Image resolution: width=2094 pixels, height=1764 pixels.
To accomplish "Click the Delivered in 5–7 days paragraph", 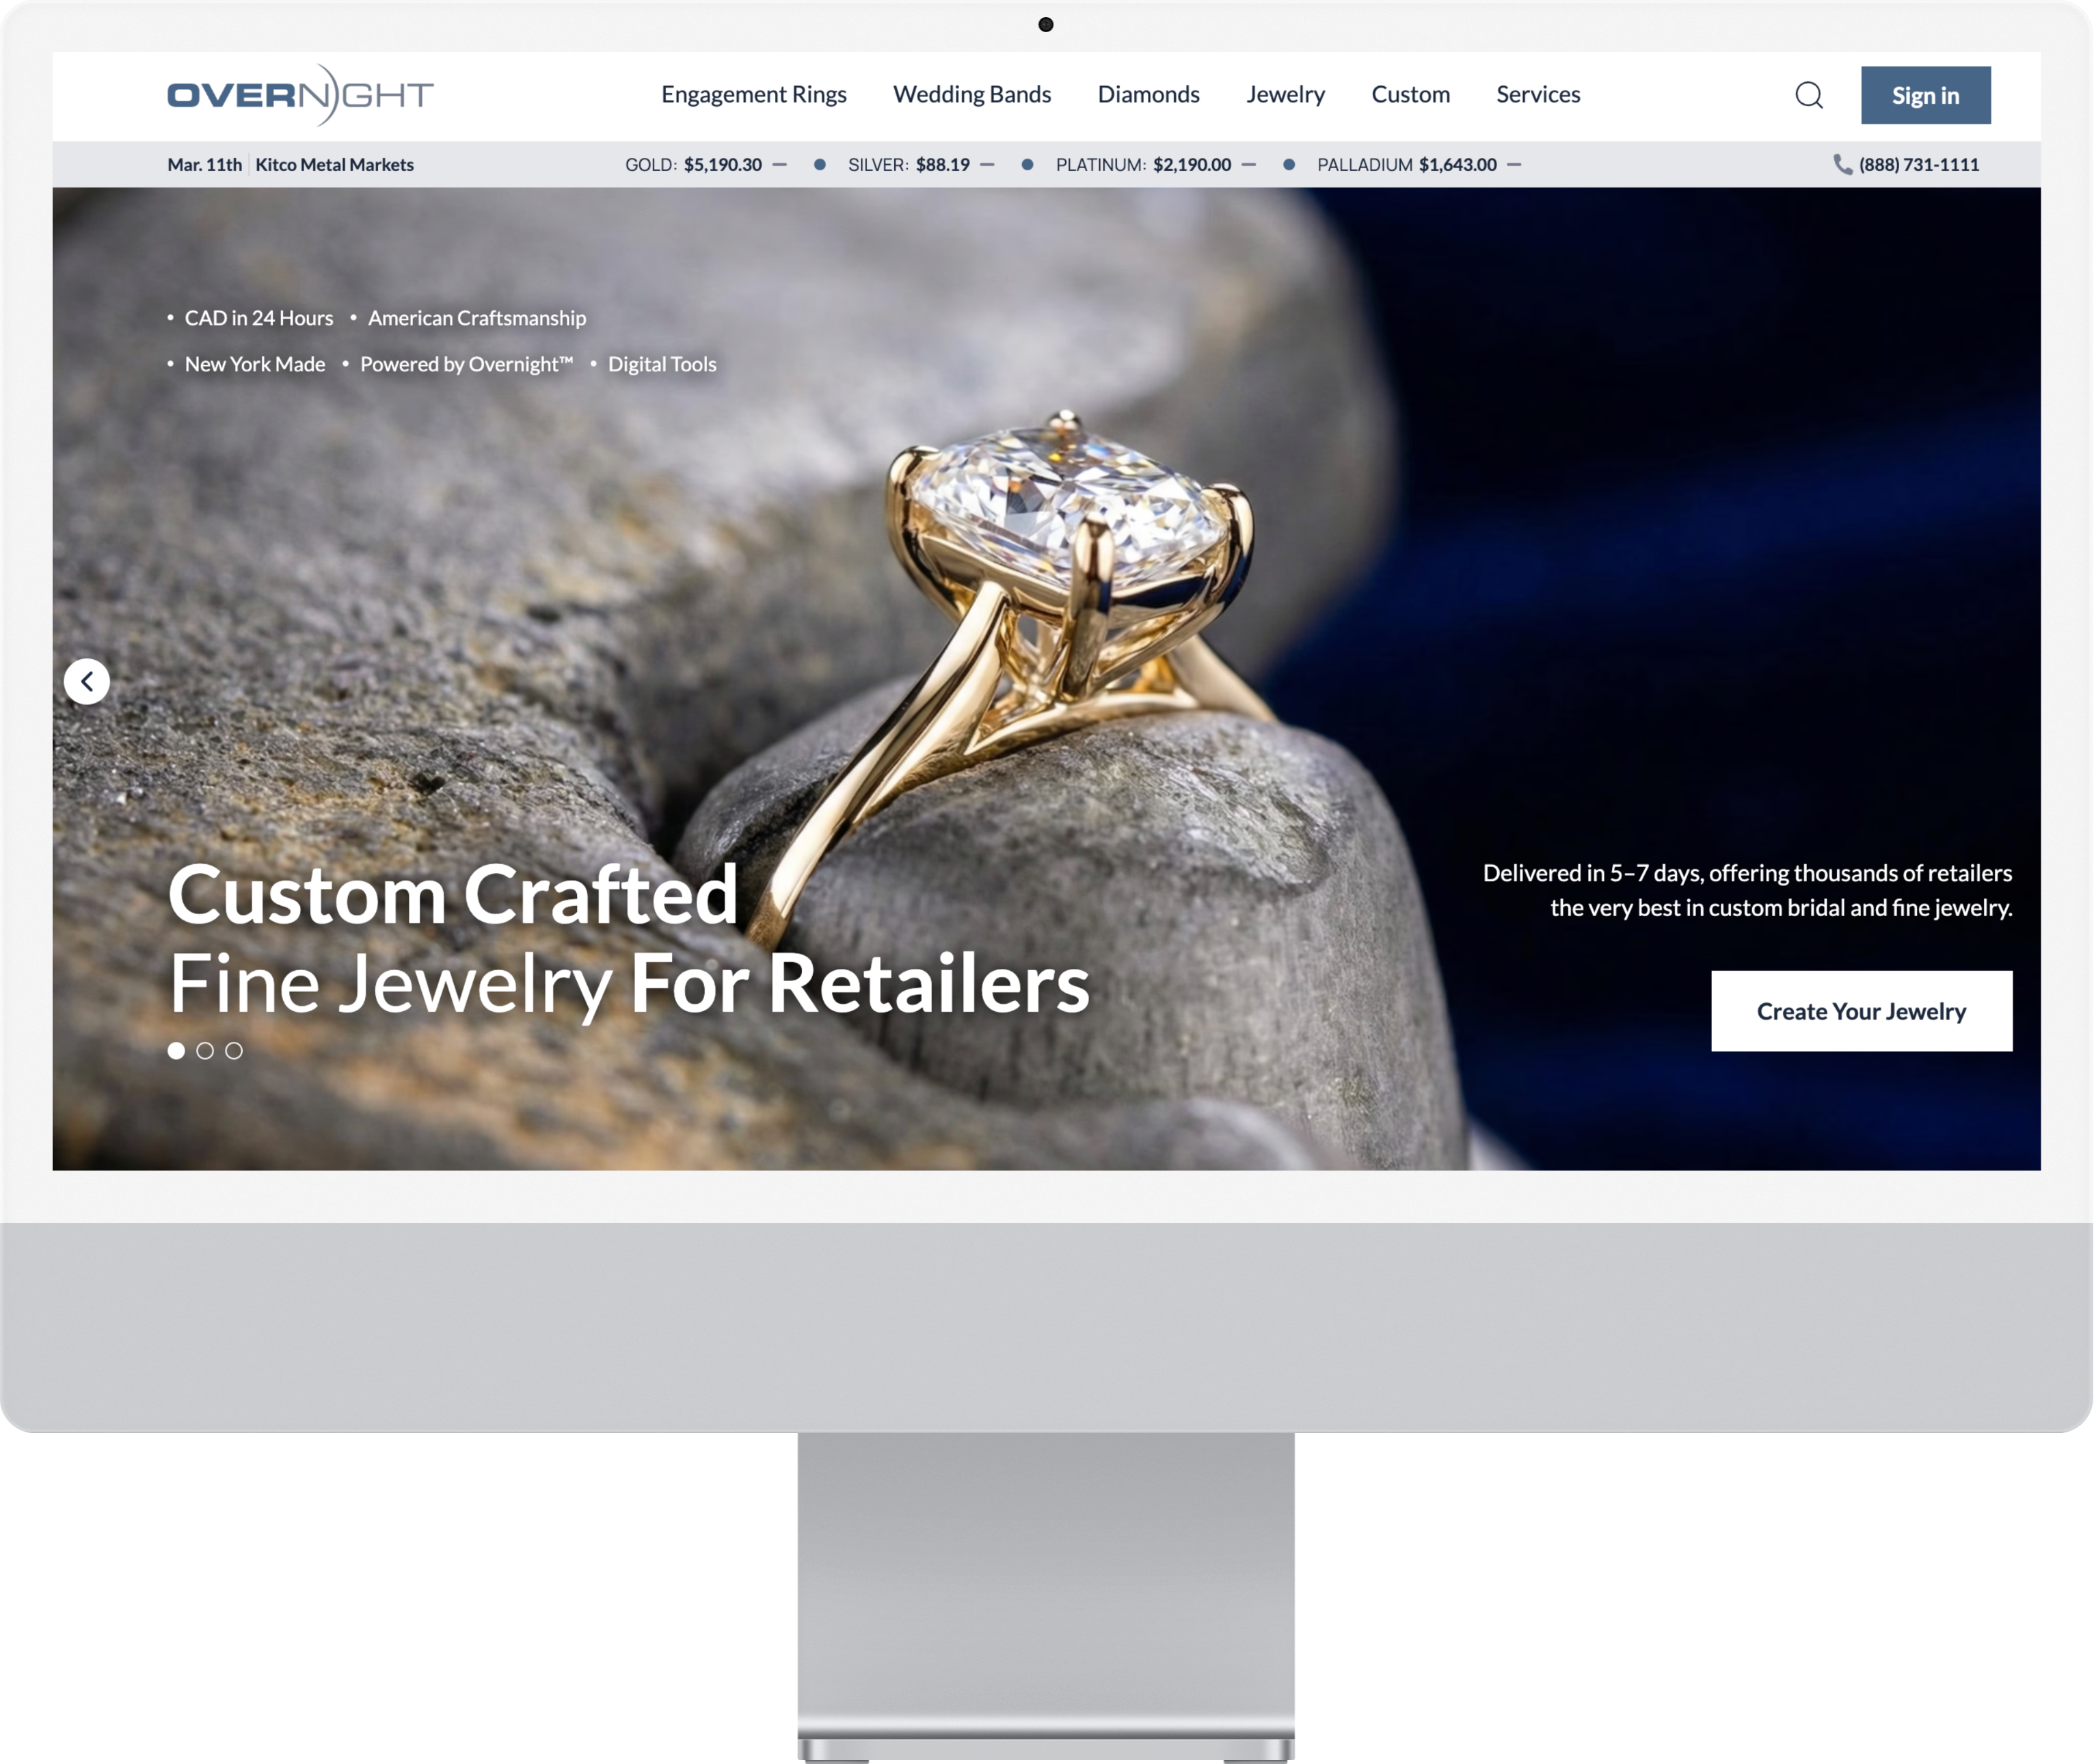I will point(1747,890).
